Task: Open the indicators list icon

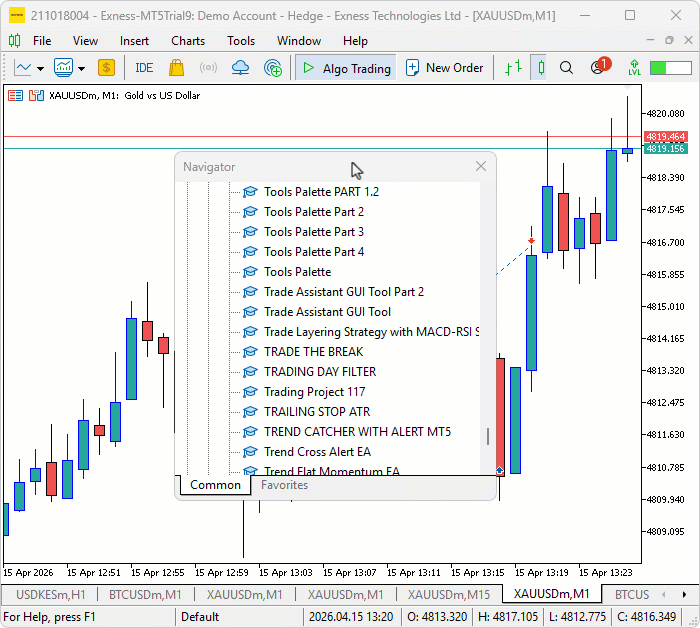Action: 63,68
